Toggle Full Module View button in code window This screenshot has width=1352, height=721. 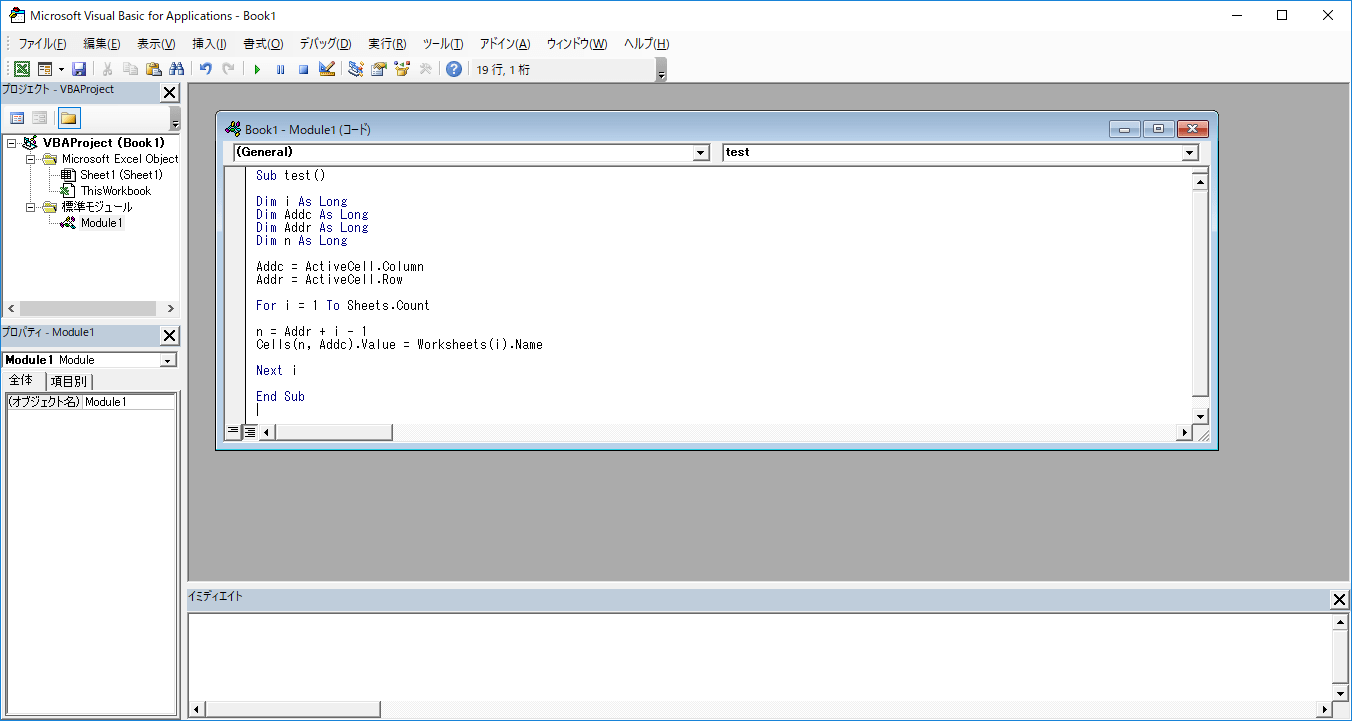coord(249,432)
